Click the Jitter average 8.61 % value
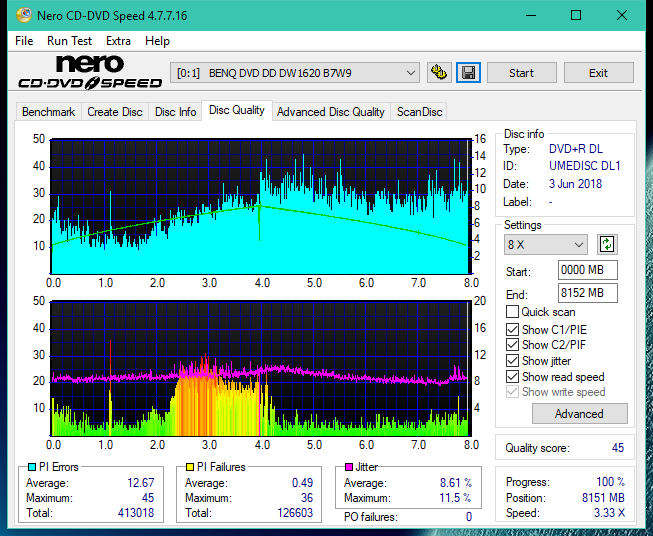 456,483
